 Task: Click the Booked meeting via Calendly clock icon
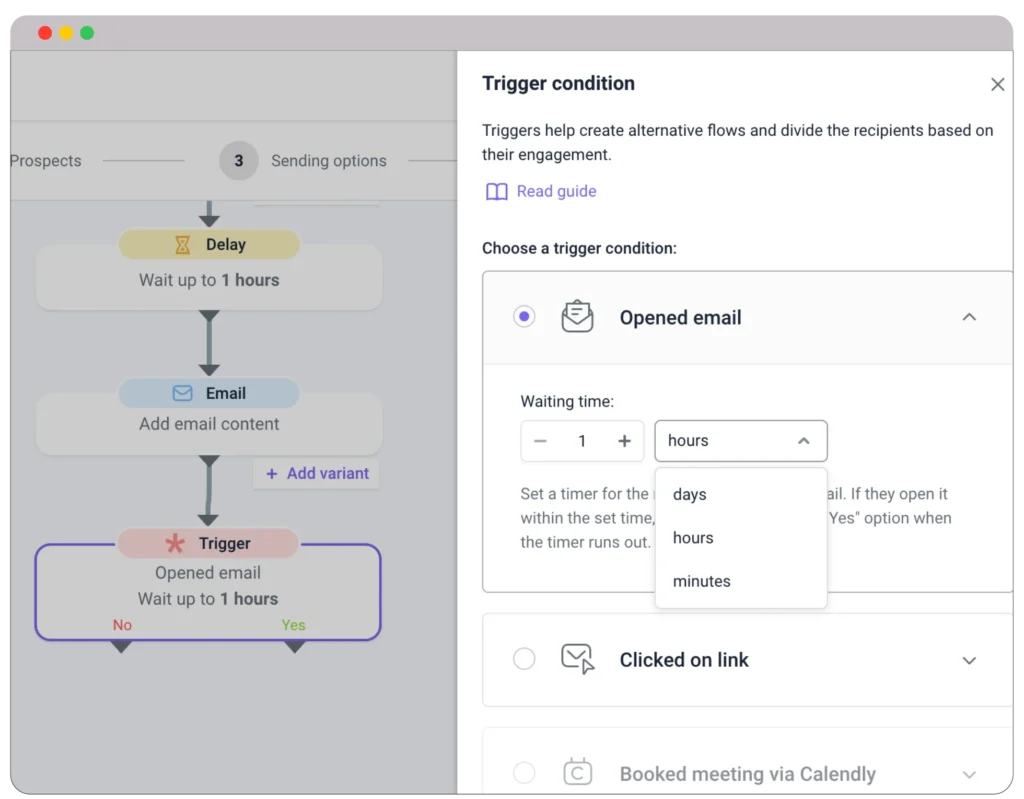577,772
